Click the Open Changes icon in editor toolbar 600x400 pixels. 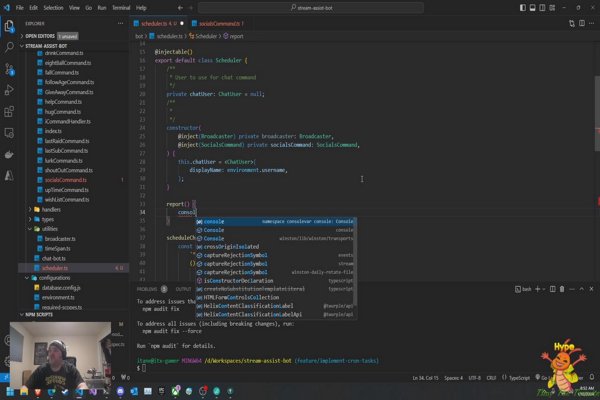[572, 24]
